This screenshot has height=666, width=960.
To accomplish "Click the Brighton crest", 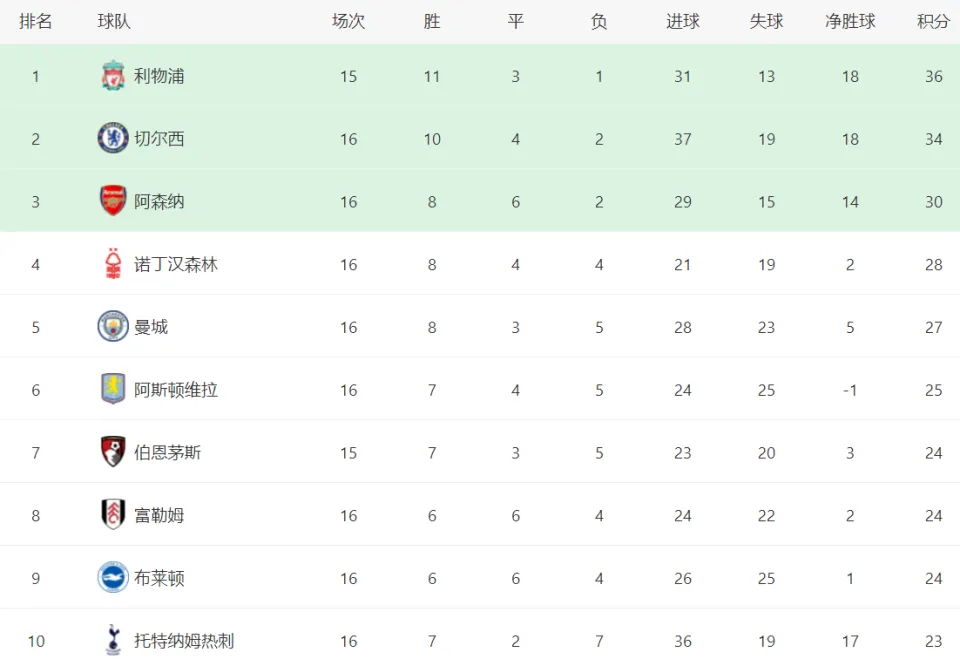I will [113, 577].
